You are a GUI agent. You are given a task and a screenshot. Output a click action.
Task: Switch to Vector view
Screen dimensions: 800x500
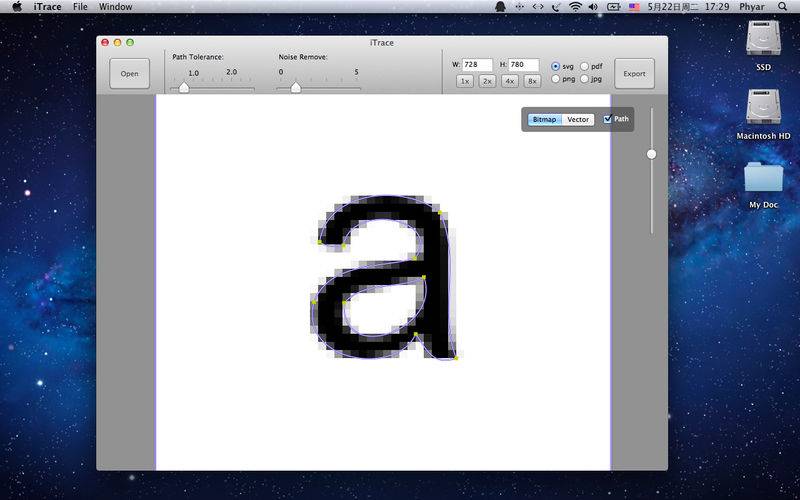coord(578,119)
